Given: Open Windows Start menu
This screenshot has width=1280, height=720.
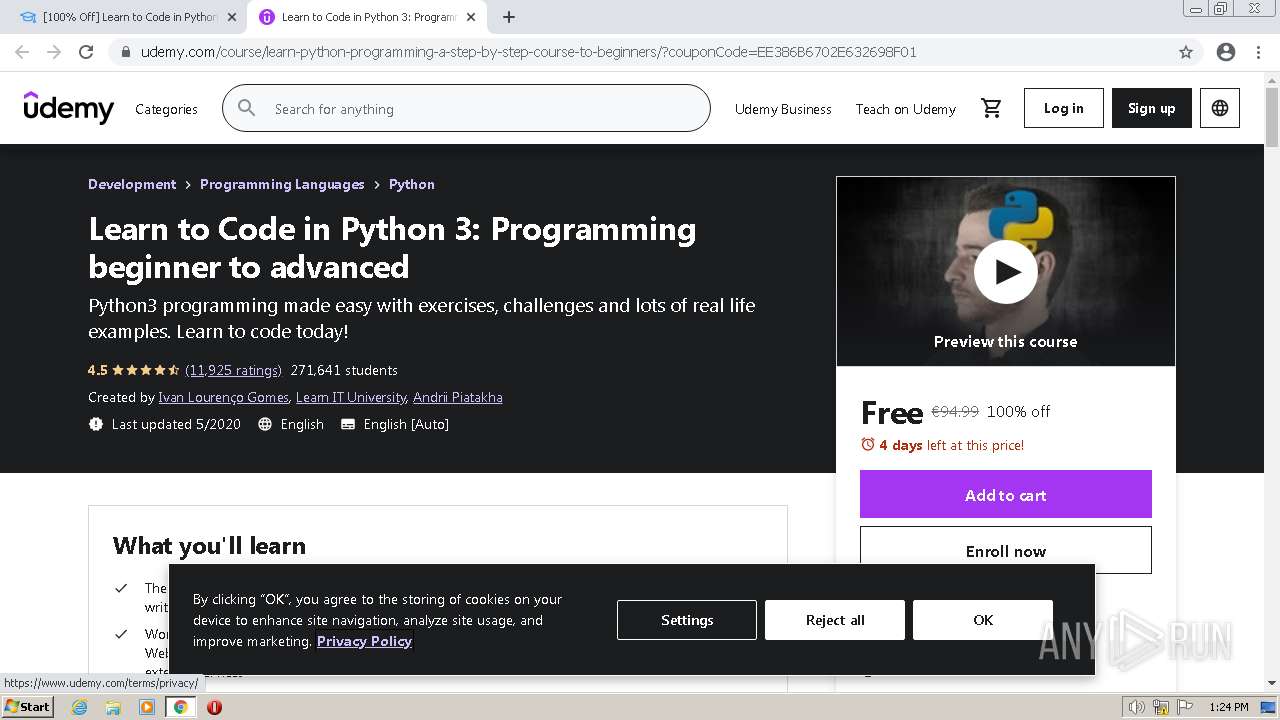Looking at the screenshot, I should [x=27, y=707].
